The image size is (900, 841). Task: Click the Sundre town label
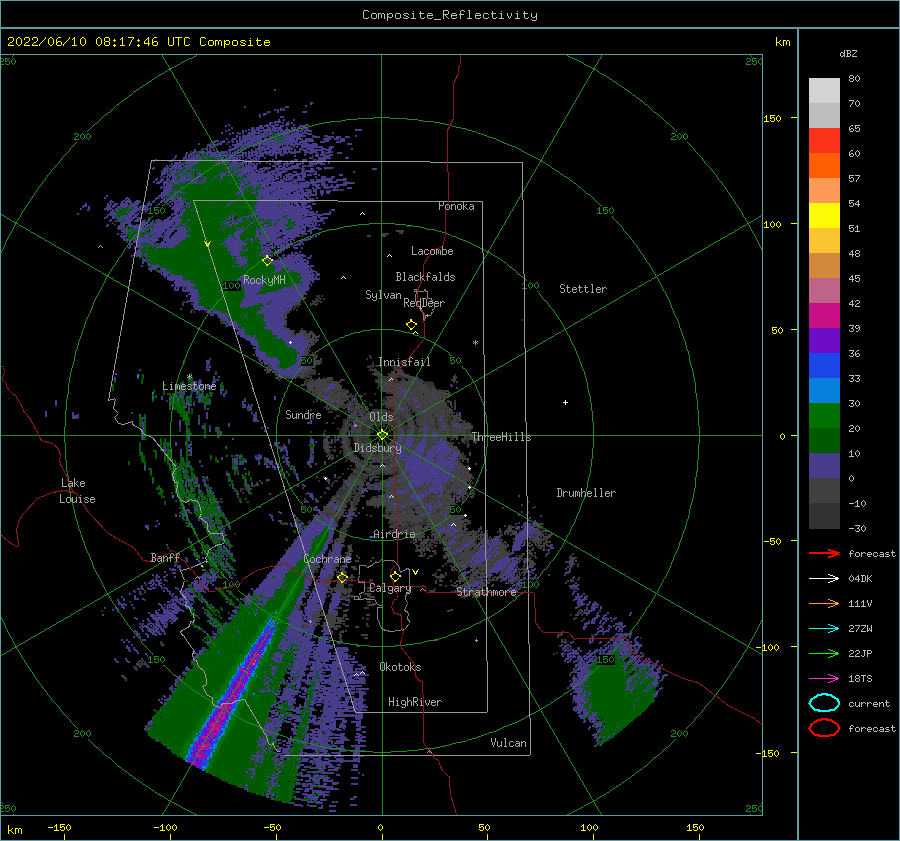coord(303,415)
